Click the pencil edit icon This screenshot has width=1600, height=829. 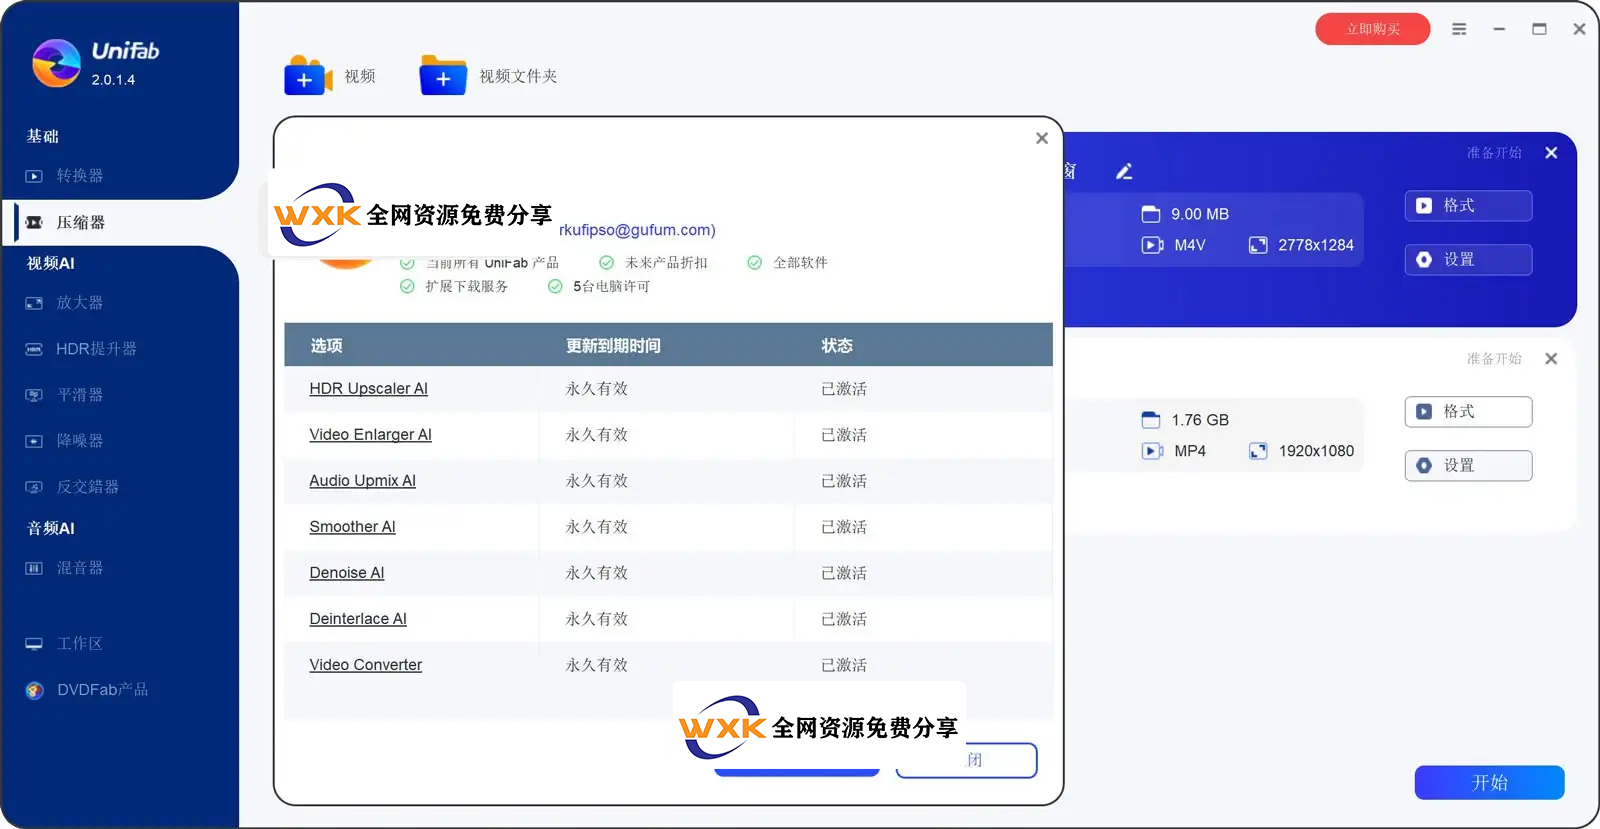pos(1124,172)
